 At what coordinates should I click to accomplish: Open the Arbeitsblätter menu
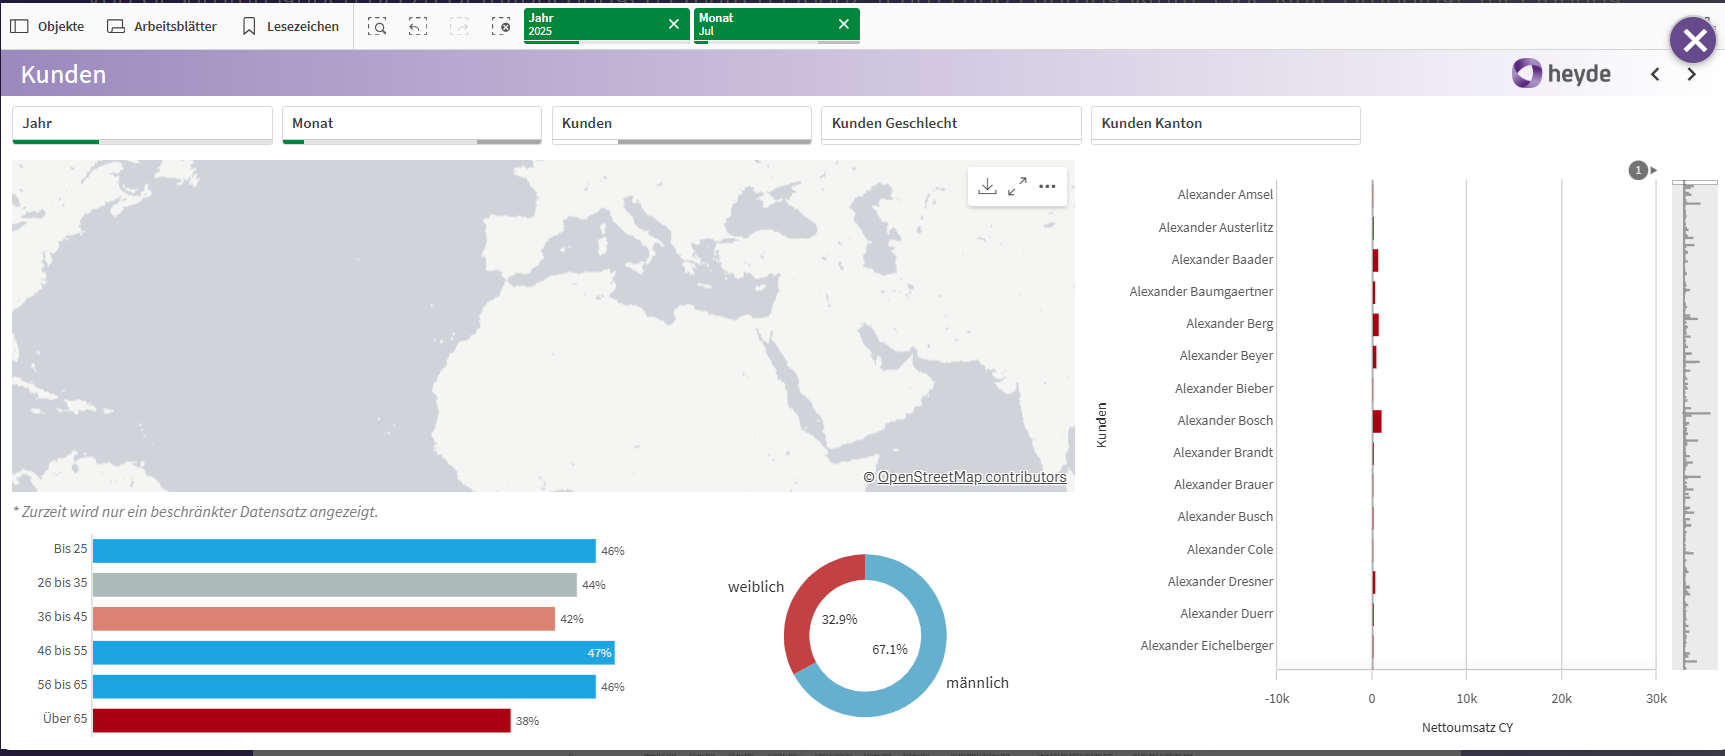pyautogui.click(x=162, y=27)
